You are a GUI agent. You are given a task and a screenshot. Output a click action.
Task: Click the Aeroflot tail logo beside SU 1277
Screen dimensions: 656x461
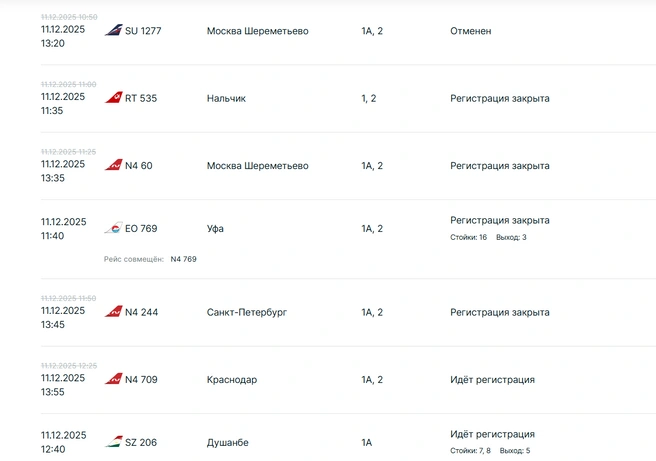point(113,30)
